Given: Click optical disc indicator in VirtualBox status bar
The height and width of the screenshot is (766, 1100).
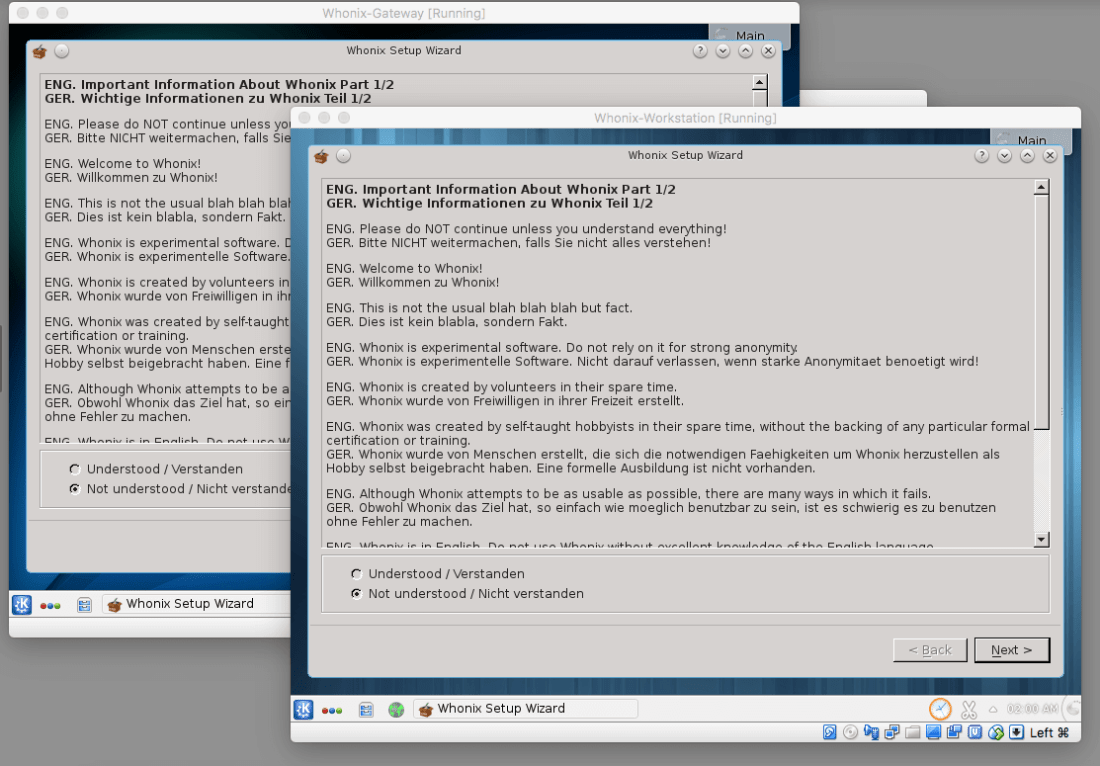Looking at the screenshot, I should pyautogui.click(x=850, y=732).
